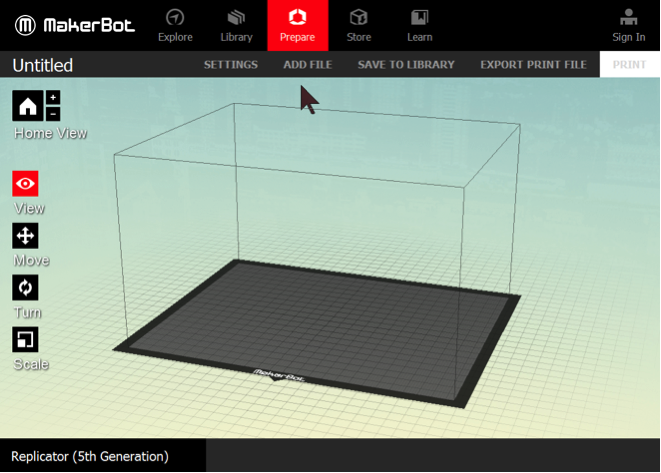Image resolution: width=661 pixels, height=473 pixels.
Task: Zoom in with the plus button
Action: (x=53, y=97)
